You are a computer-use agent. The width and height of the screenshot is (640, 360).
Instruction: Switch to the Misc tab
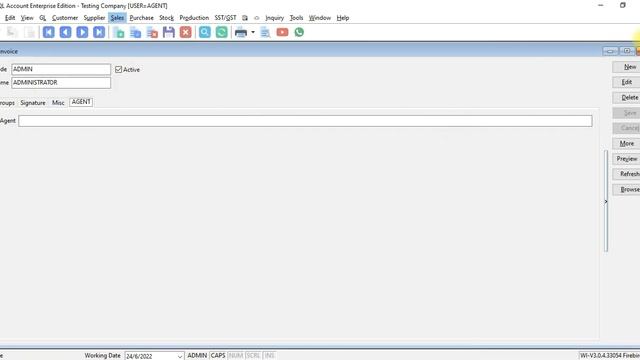pos(58,103)
